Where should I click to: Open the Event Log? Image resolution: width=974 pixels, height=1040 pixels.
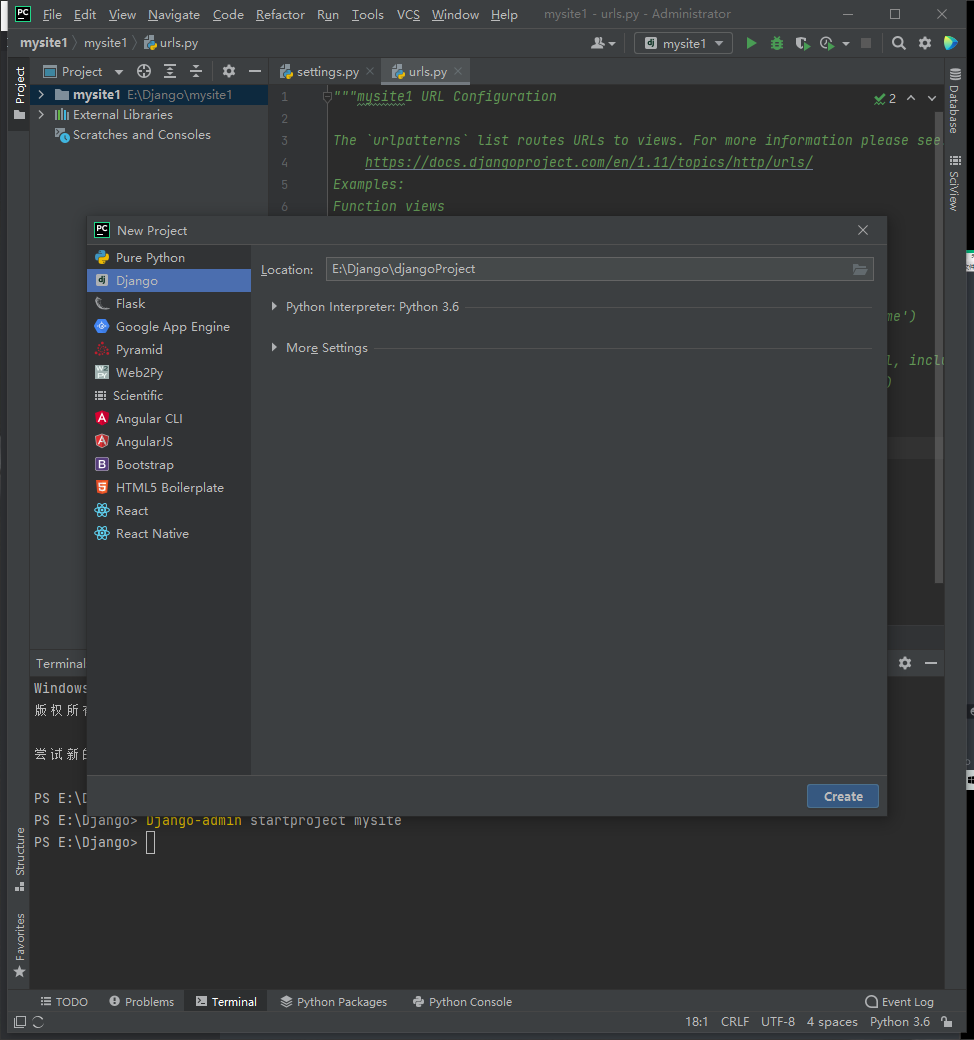[900, 1002]
